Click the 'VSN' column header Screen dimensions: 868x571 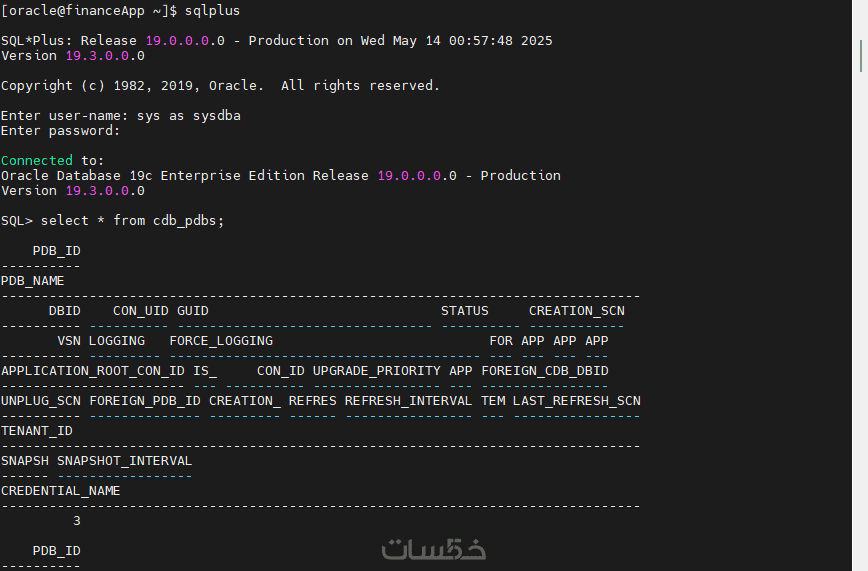69,341
